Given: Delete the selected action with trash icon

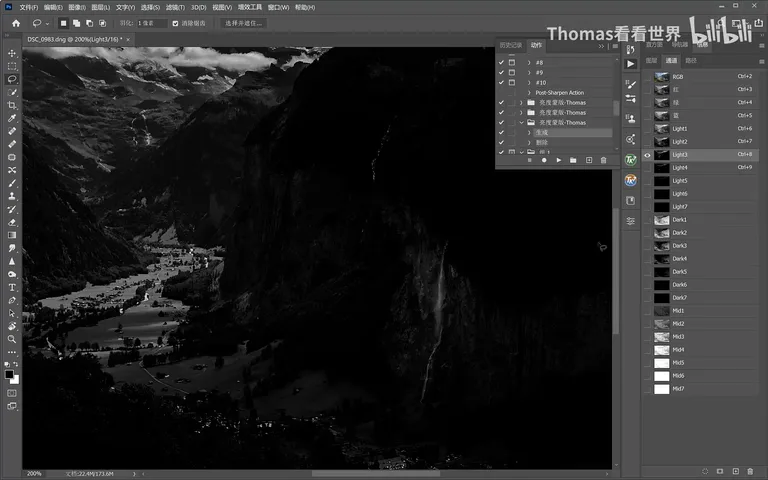Looking at the screenshot, I should click(603, 160).
